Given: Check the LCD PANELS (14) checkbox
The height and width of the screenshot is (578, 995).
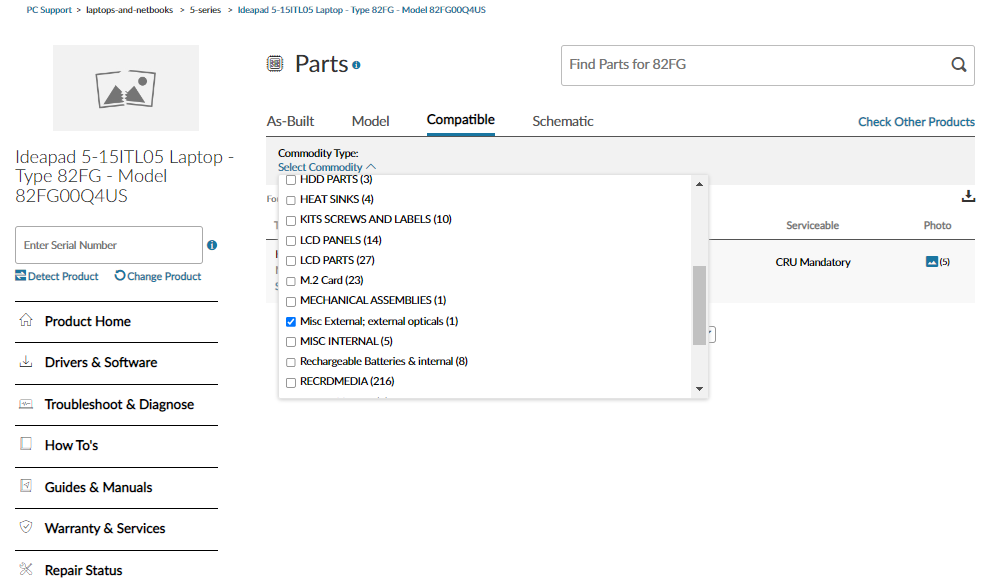Looking at the screenshot, I should 291,240.
